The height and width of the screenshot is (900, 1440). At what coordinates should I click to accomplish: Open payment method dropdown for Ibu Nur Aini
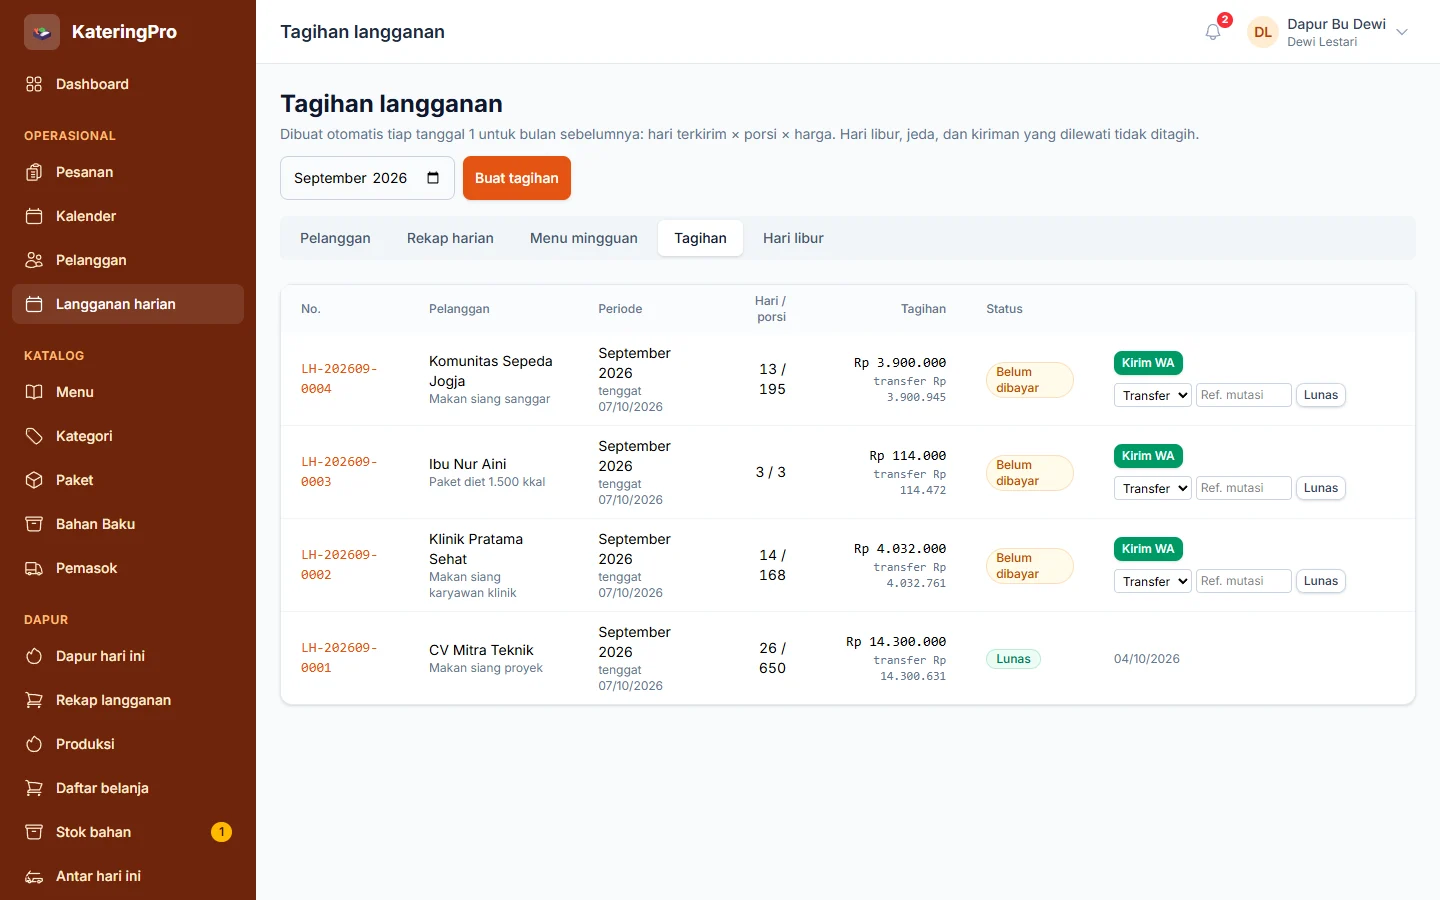pos(1152,488)
